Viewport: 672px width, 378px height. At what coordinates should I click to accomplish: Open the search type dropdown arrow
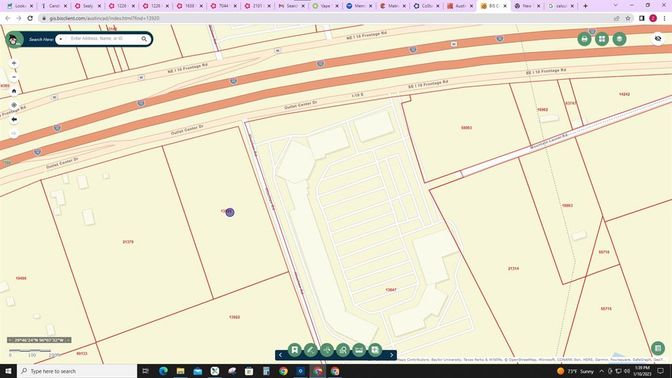(x=60, y=39)
